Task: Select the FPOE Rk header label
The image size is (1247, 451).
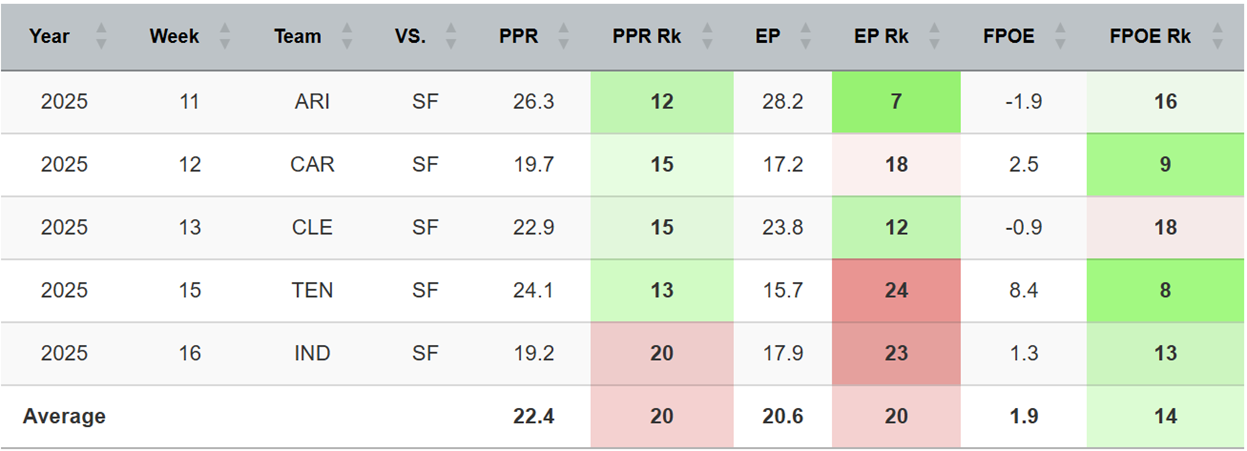Action: pos(1150,37)
